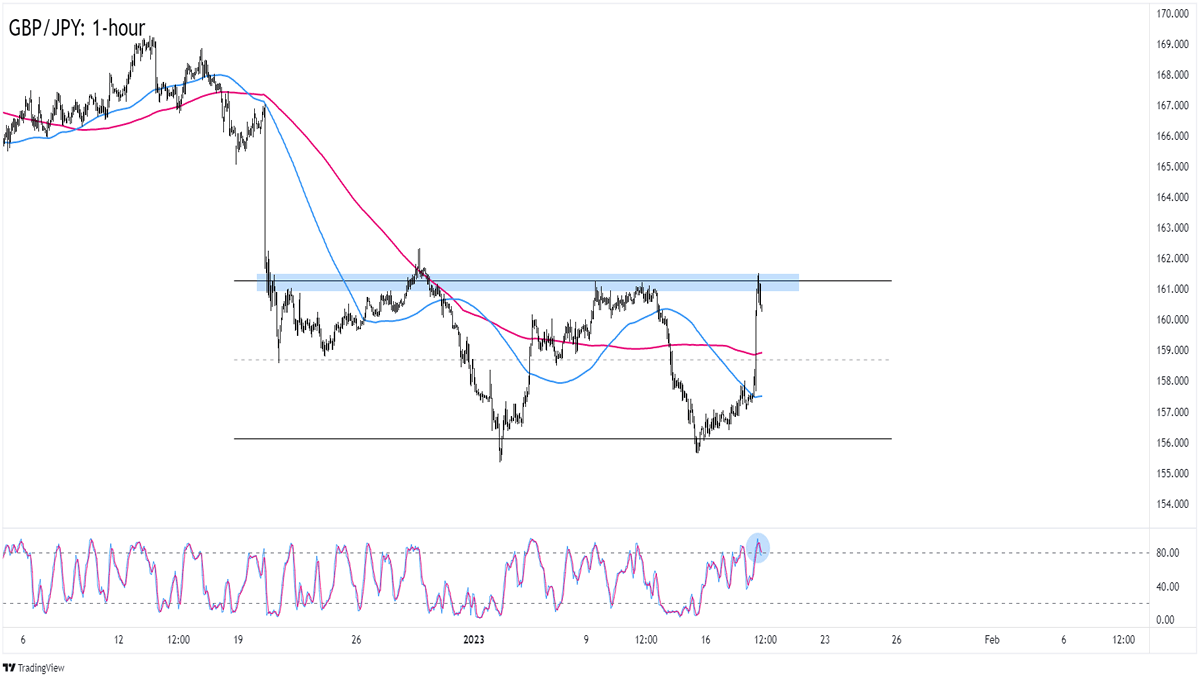Click the 162.000 price axis label

[x=1171, y=258]
